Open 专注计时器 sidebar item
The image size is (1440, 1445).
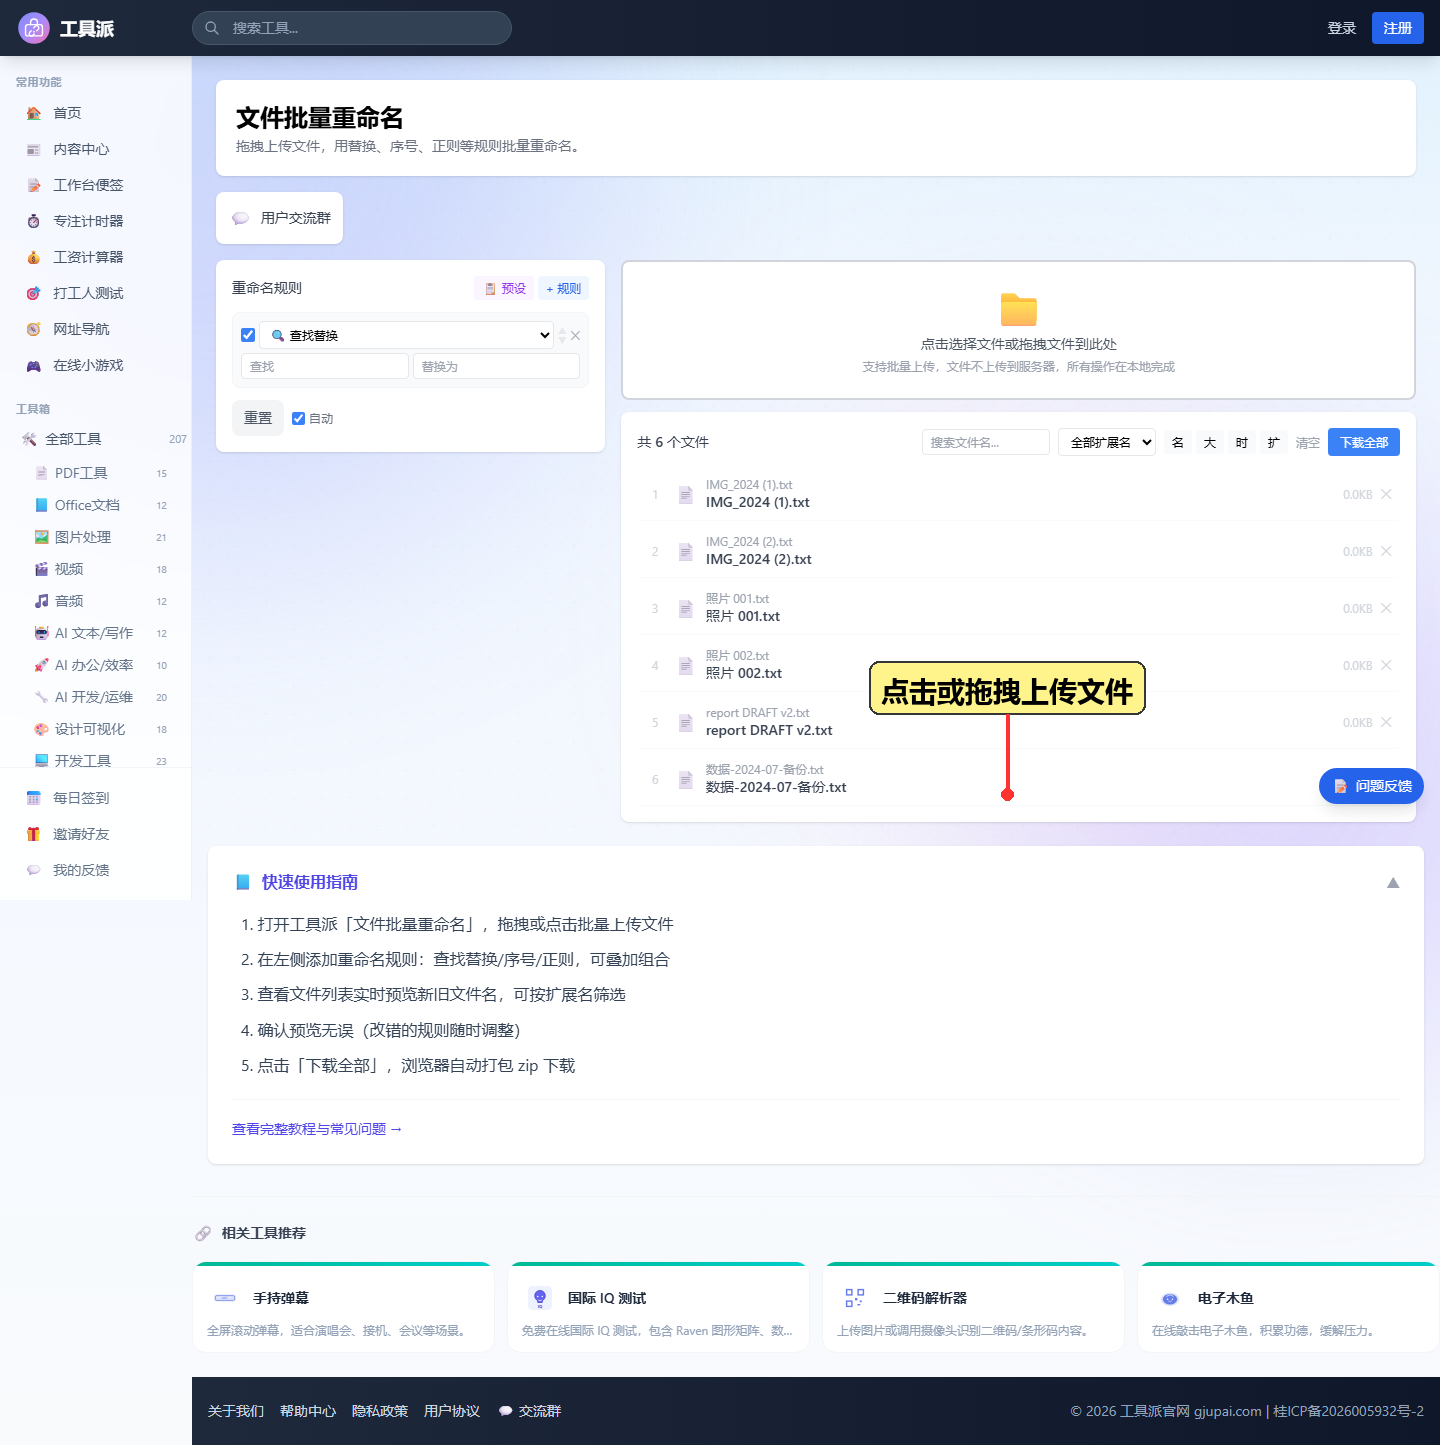click(95, 221)
